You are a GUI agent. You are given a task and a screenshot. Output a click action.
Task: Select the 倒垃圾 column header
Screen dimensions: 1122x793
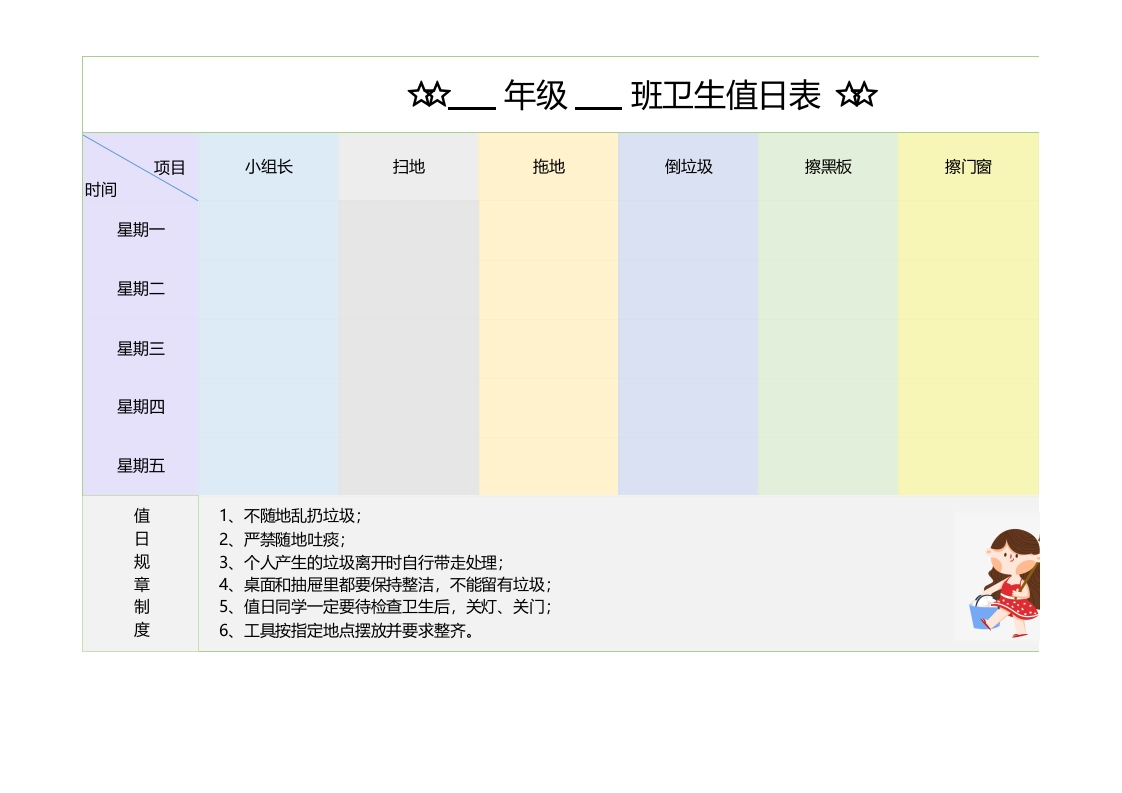coord(688,167)
